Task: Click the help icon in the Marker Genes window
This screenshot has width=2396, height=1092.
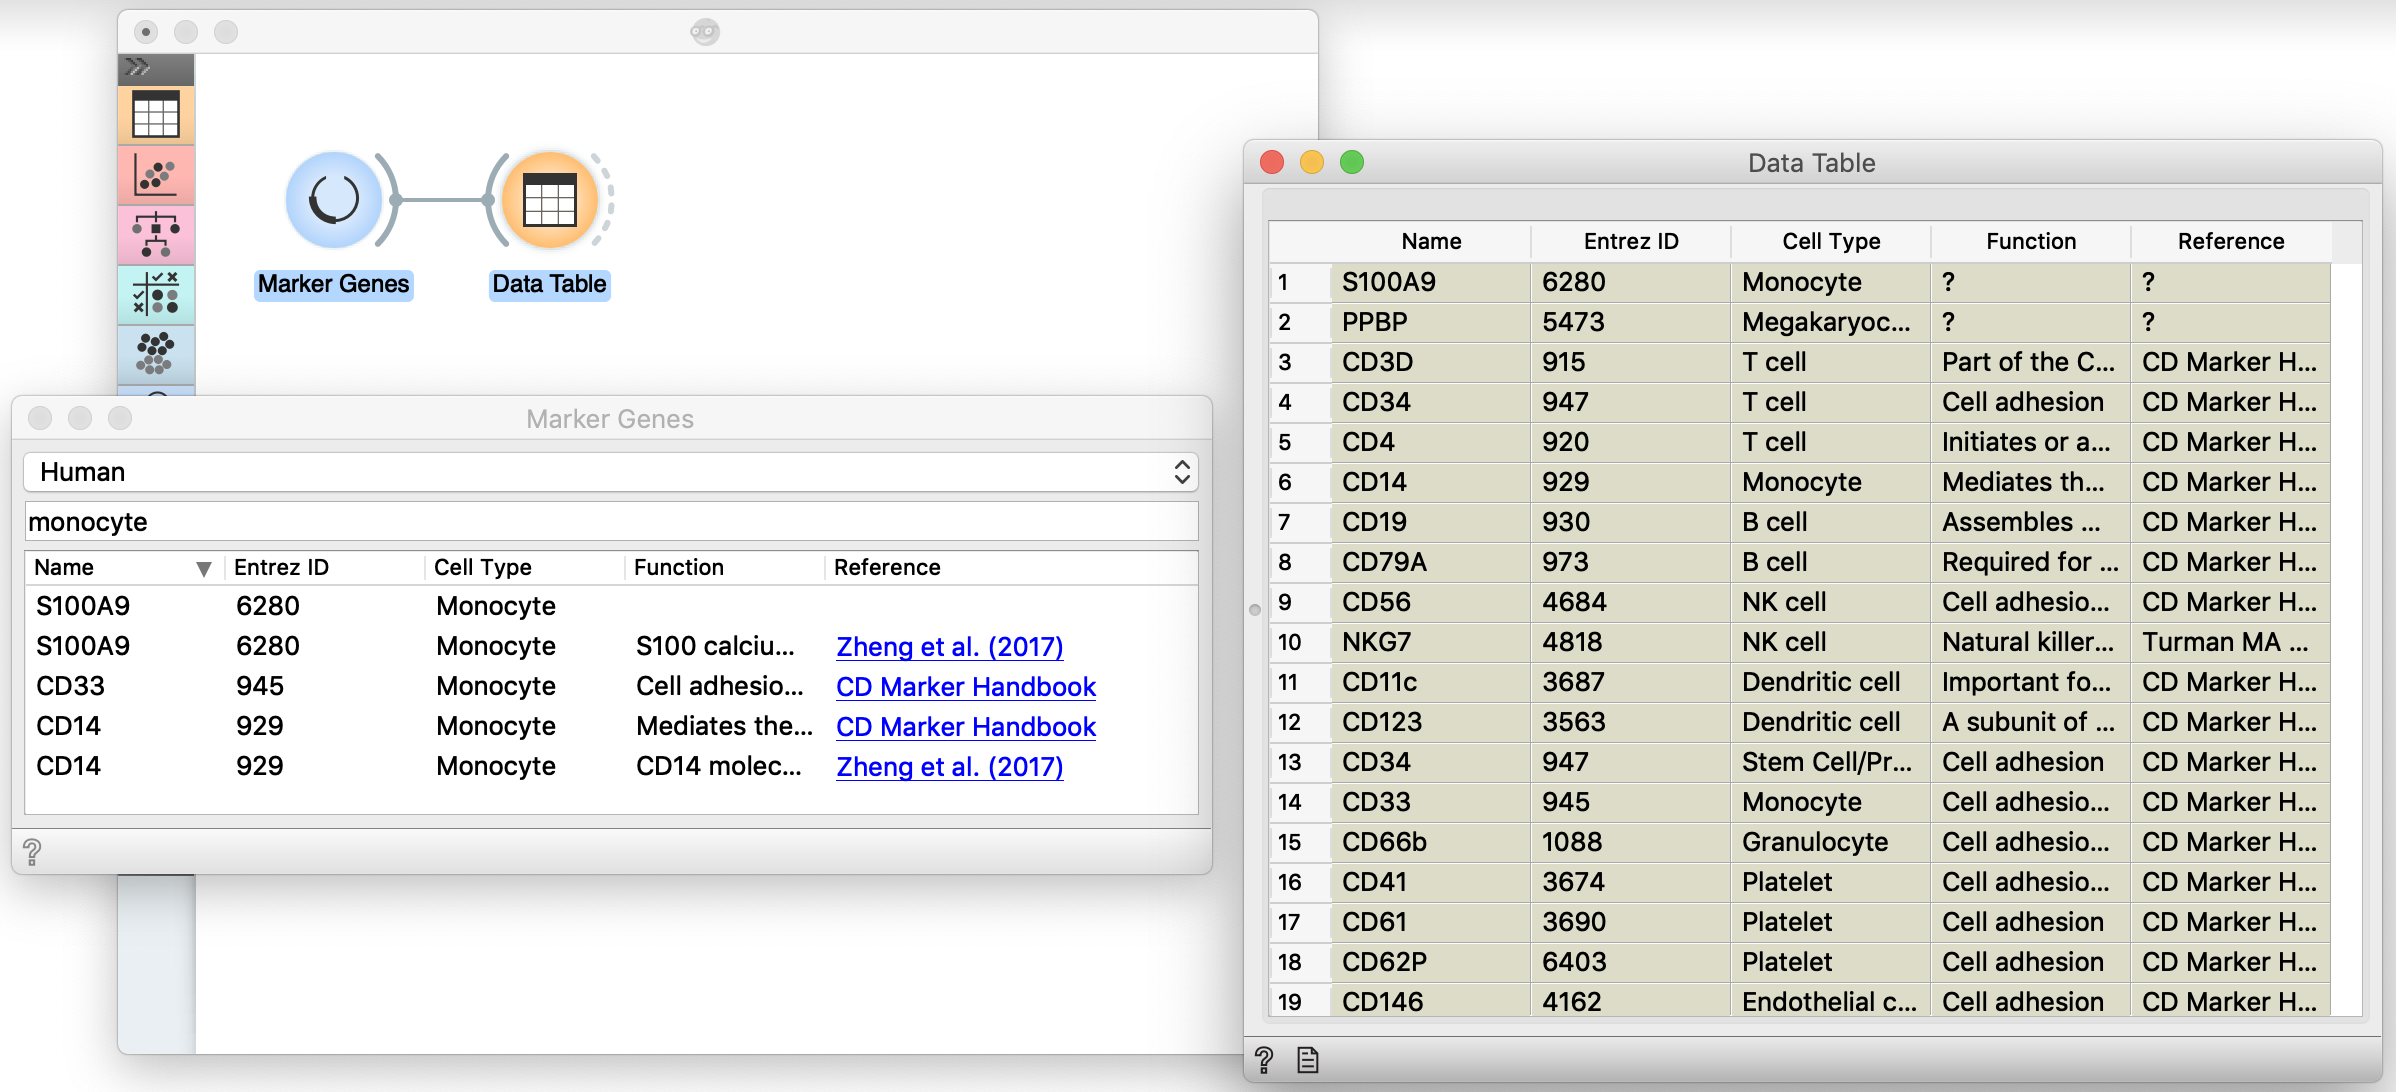Action: (32, 852)
